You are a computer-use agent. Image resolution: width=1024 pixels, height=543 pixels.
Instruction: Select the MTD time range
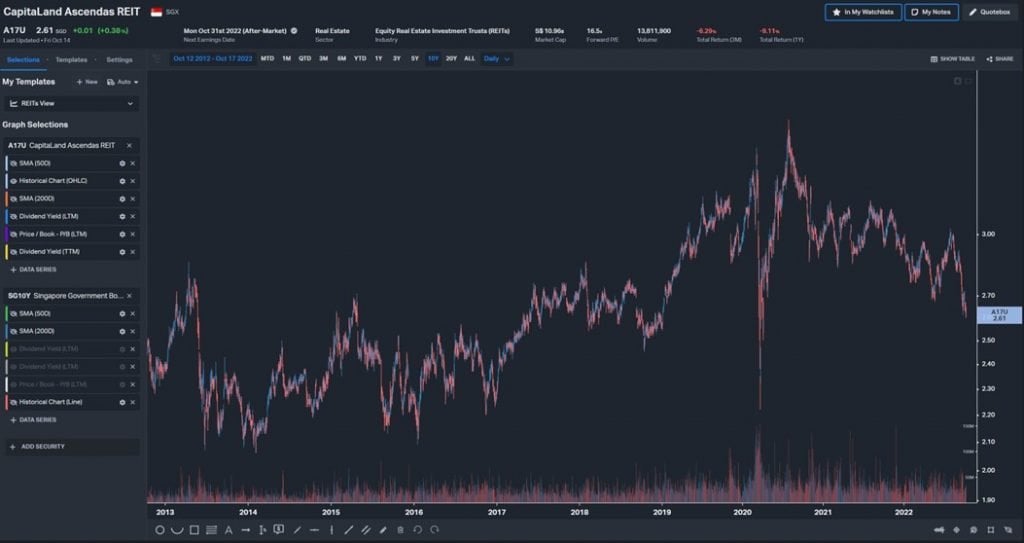pyautogui.click(x=267, y=59)
